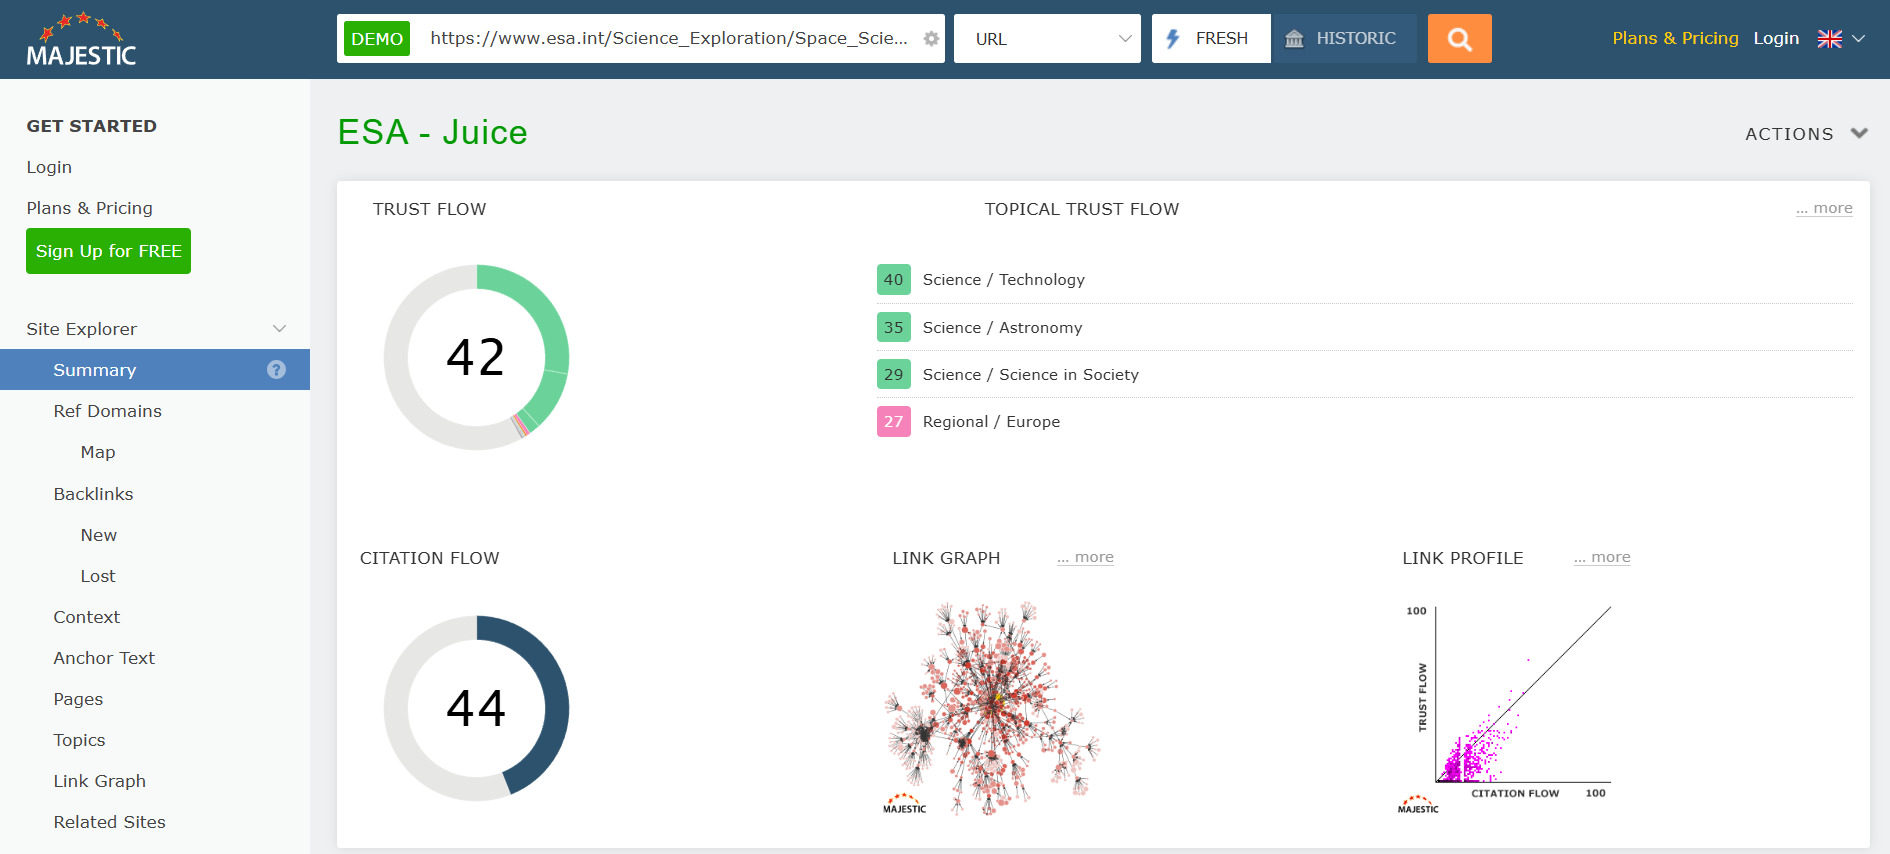Click the ESA - Juice page title
Screen dimensions: 1890x854
click(432, 132)
